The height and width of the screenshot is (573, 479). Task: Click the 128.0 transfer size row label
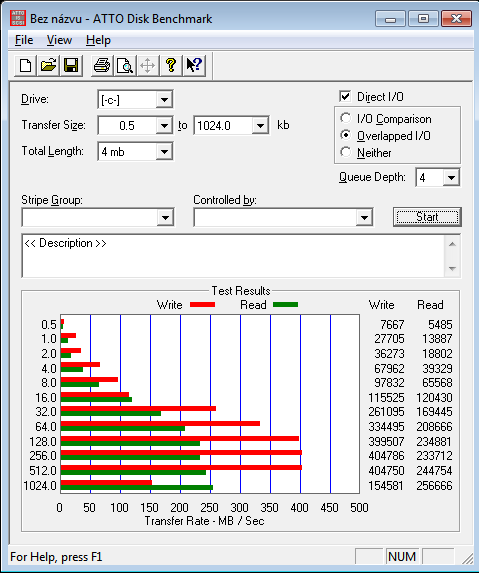click(x=43, y=441)
